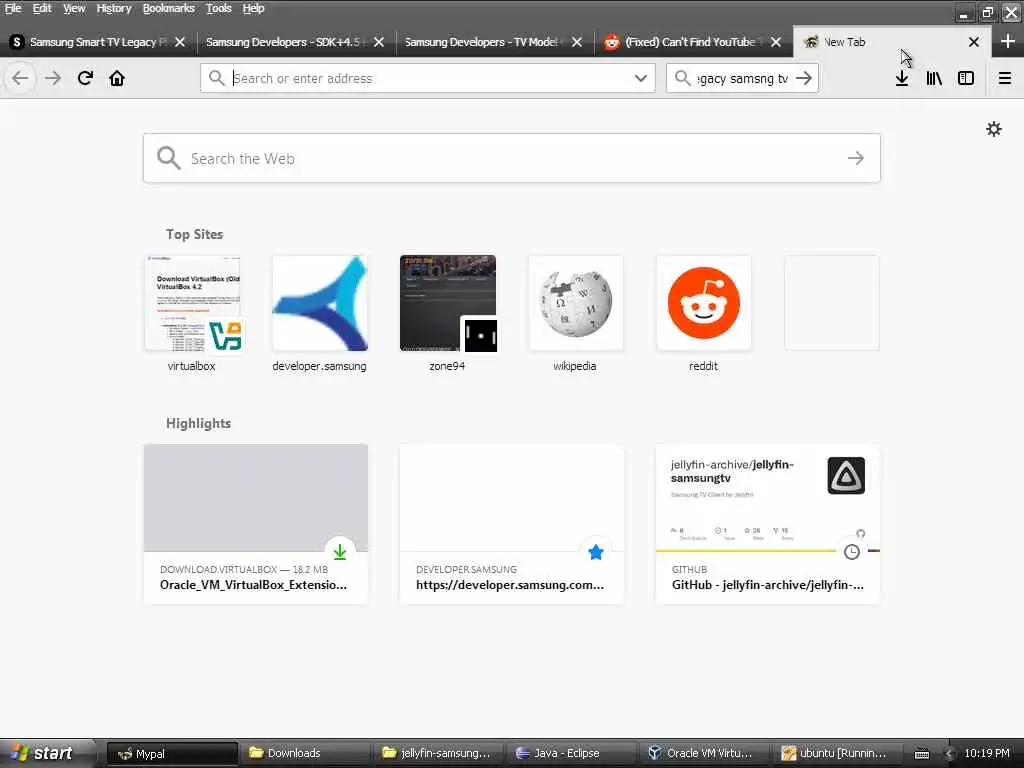Close the Samsung Developers SDK tab
Image resolution: width=1024 pixels, height=768 pixels.
pos(379,42)
